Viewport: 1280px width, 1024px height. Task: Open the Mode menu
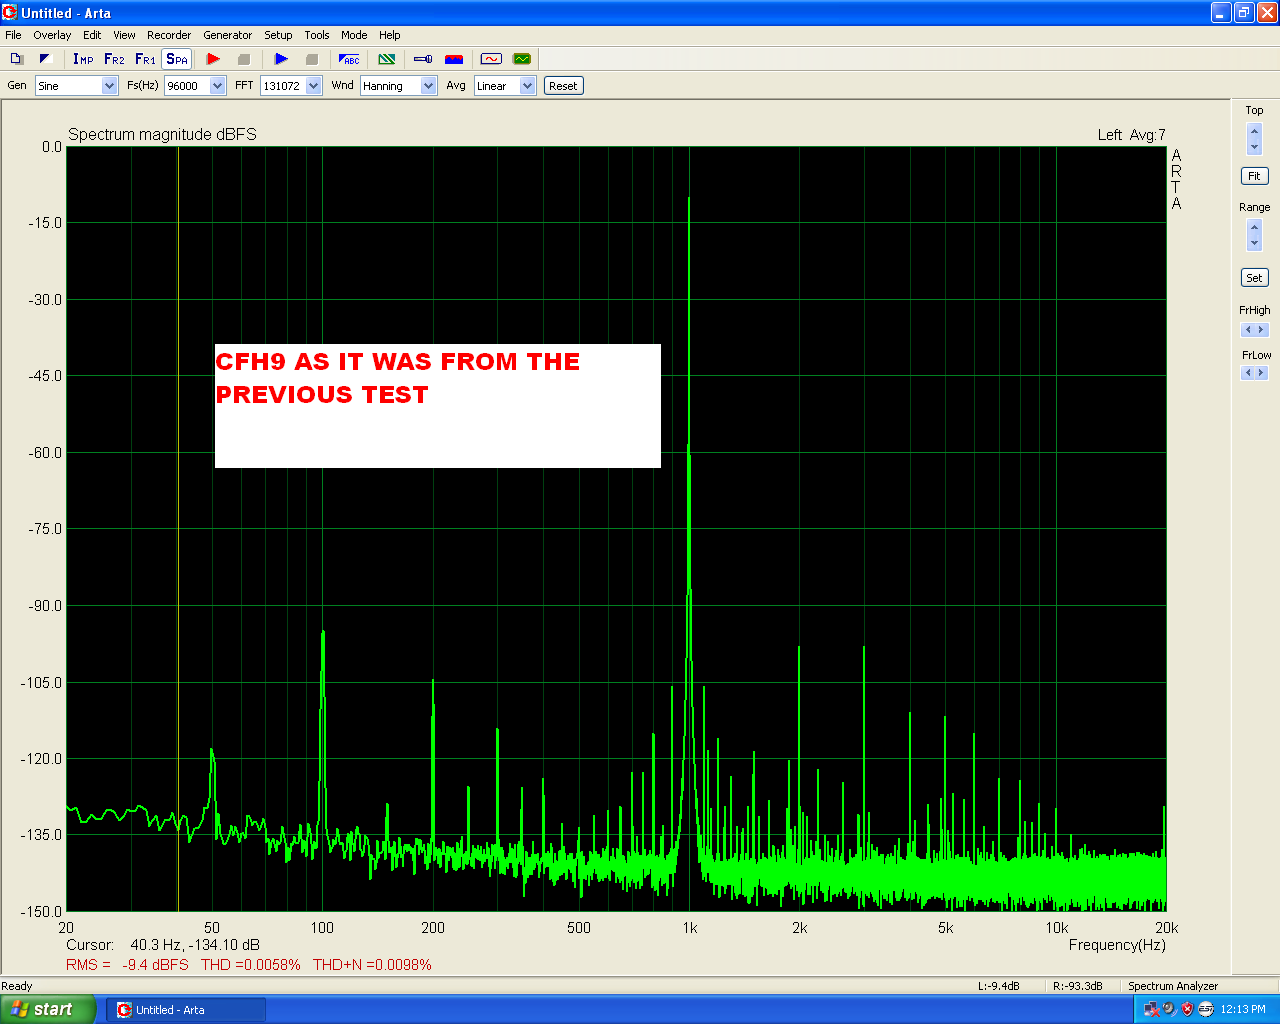point(354,35)
